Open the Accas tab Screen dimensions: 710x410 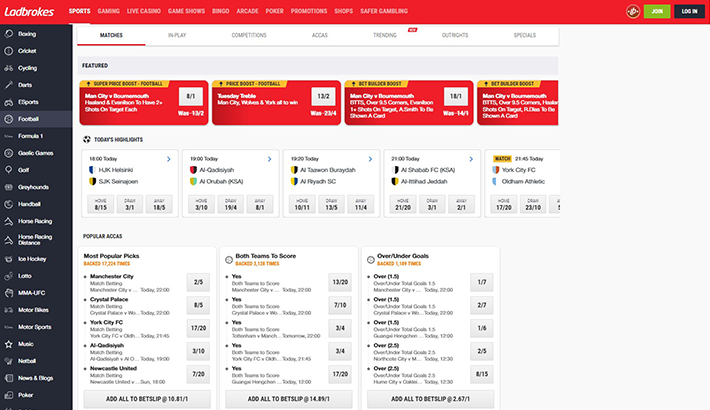(x=320, y=35)
